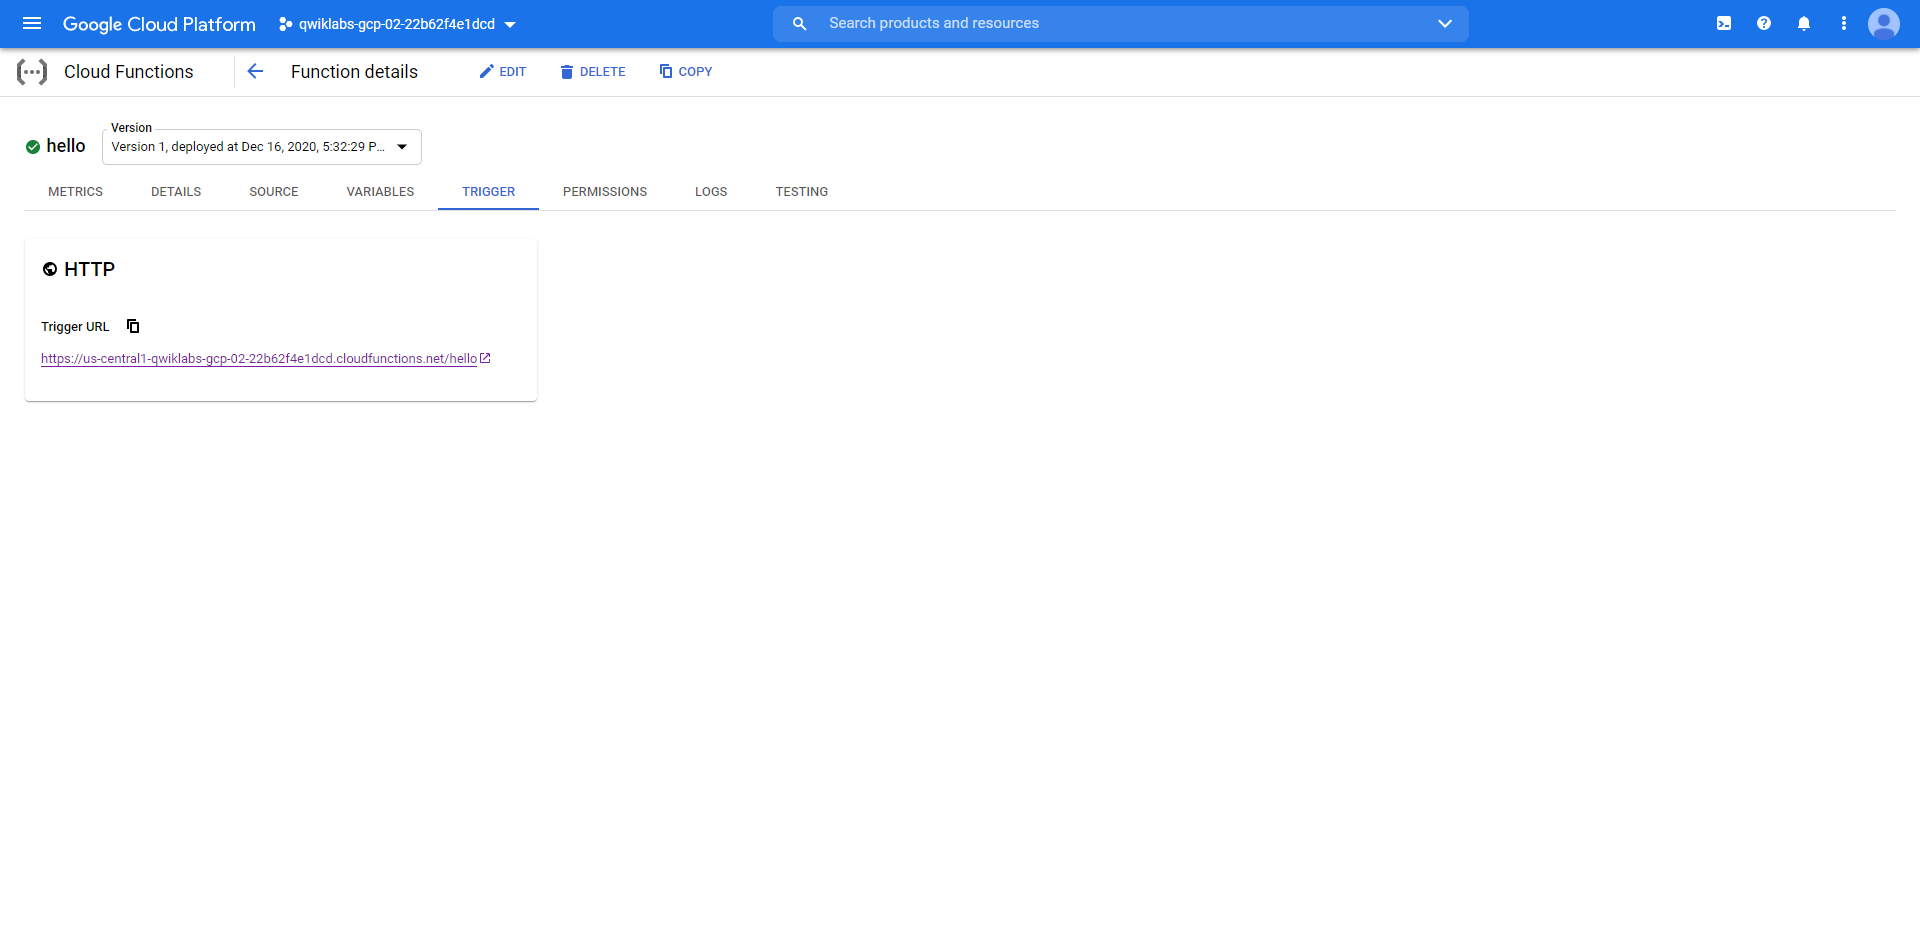Switch to the METRICS tab
This screenshot has height=937, width=1920.
(x=76, y=192)
